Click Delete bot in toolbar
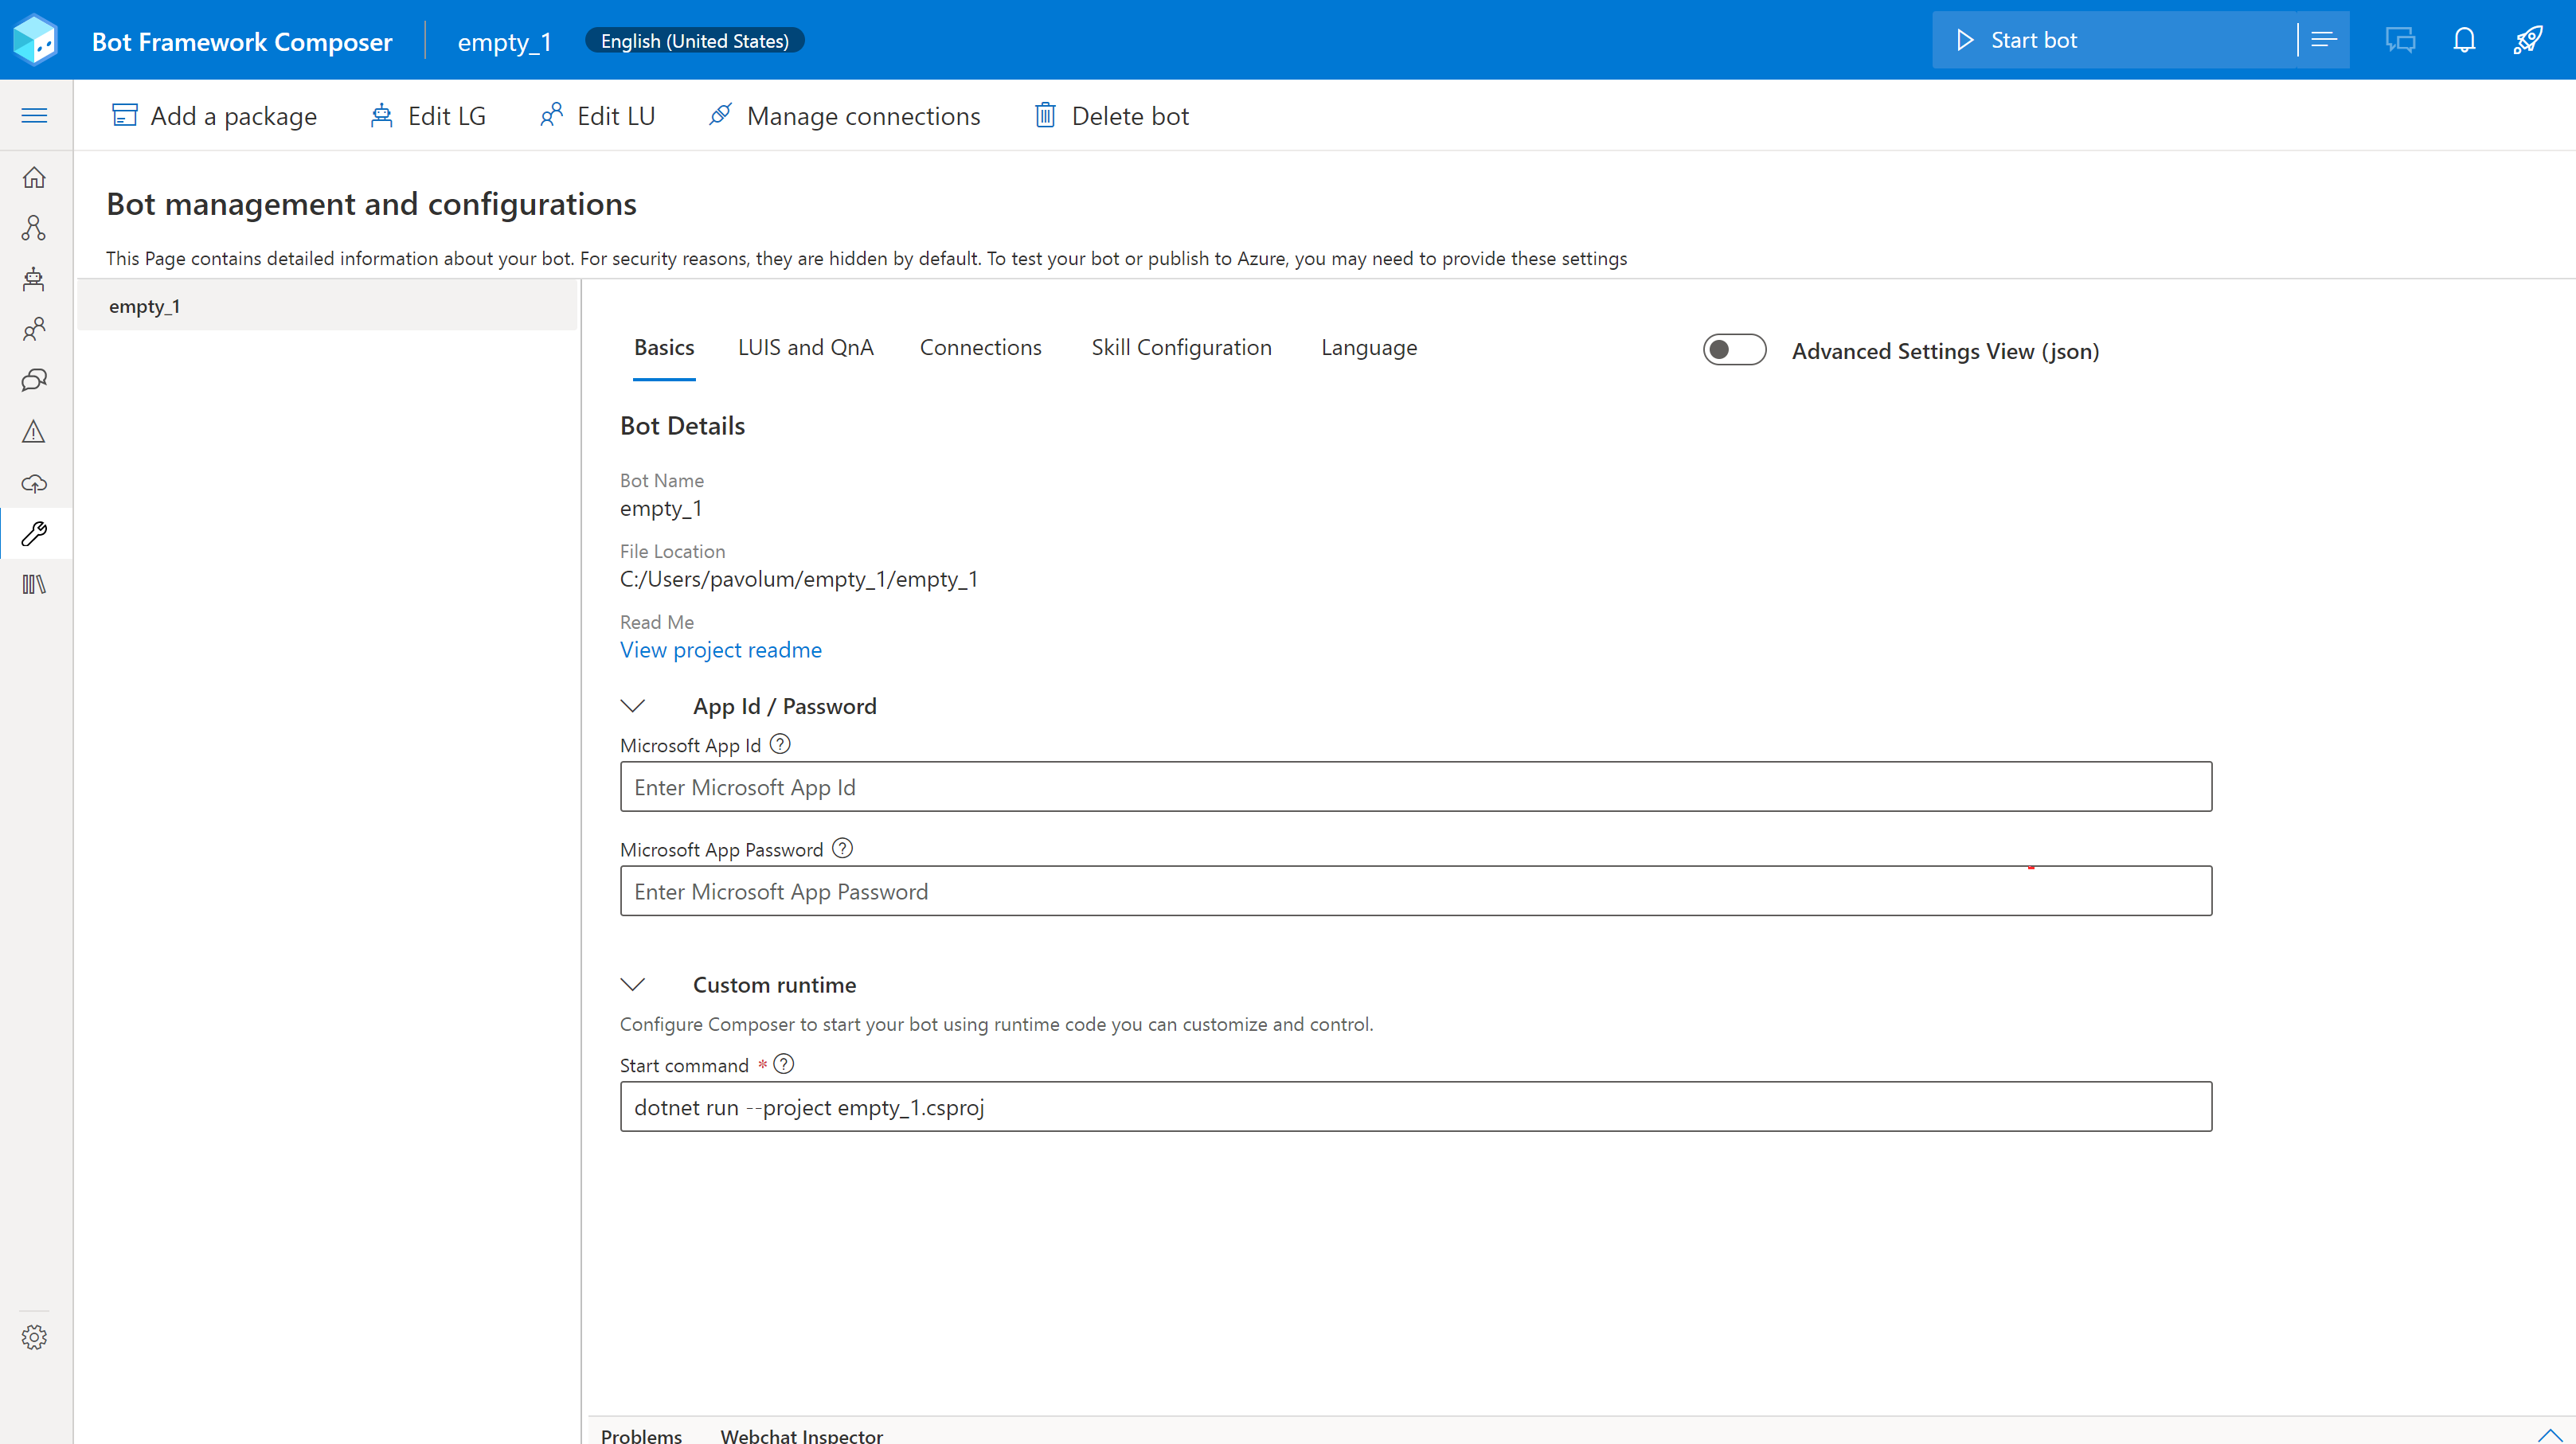 click(1111, 116)
